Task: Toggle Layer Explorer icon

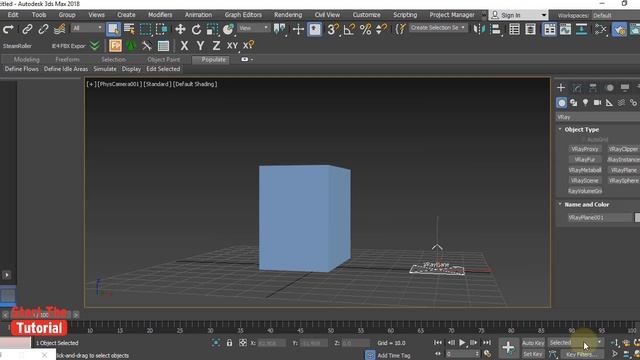Action: click(x=530, y=29)
